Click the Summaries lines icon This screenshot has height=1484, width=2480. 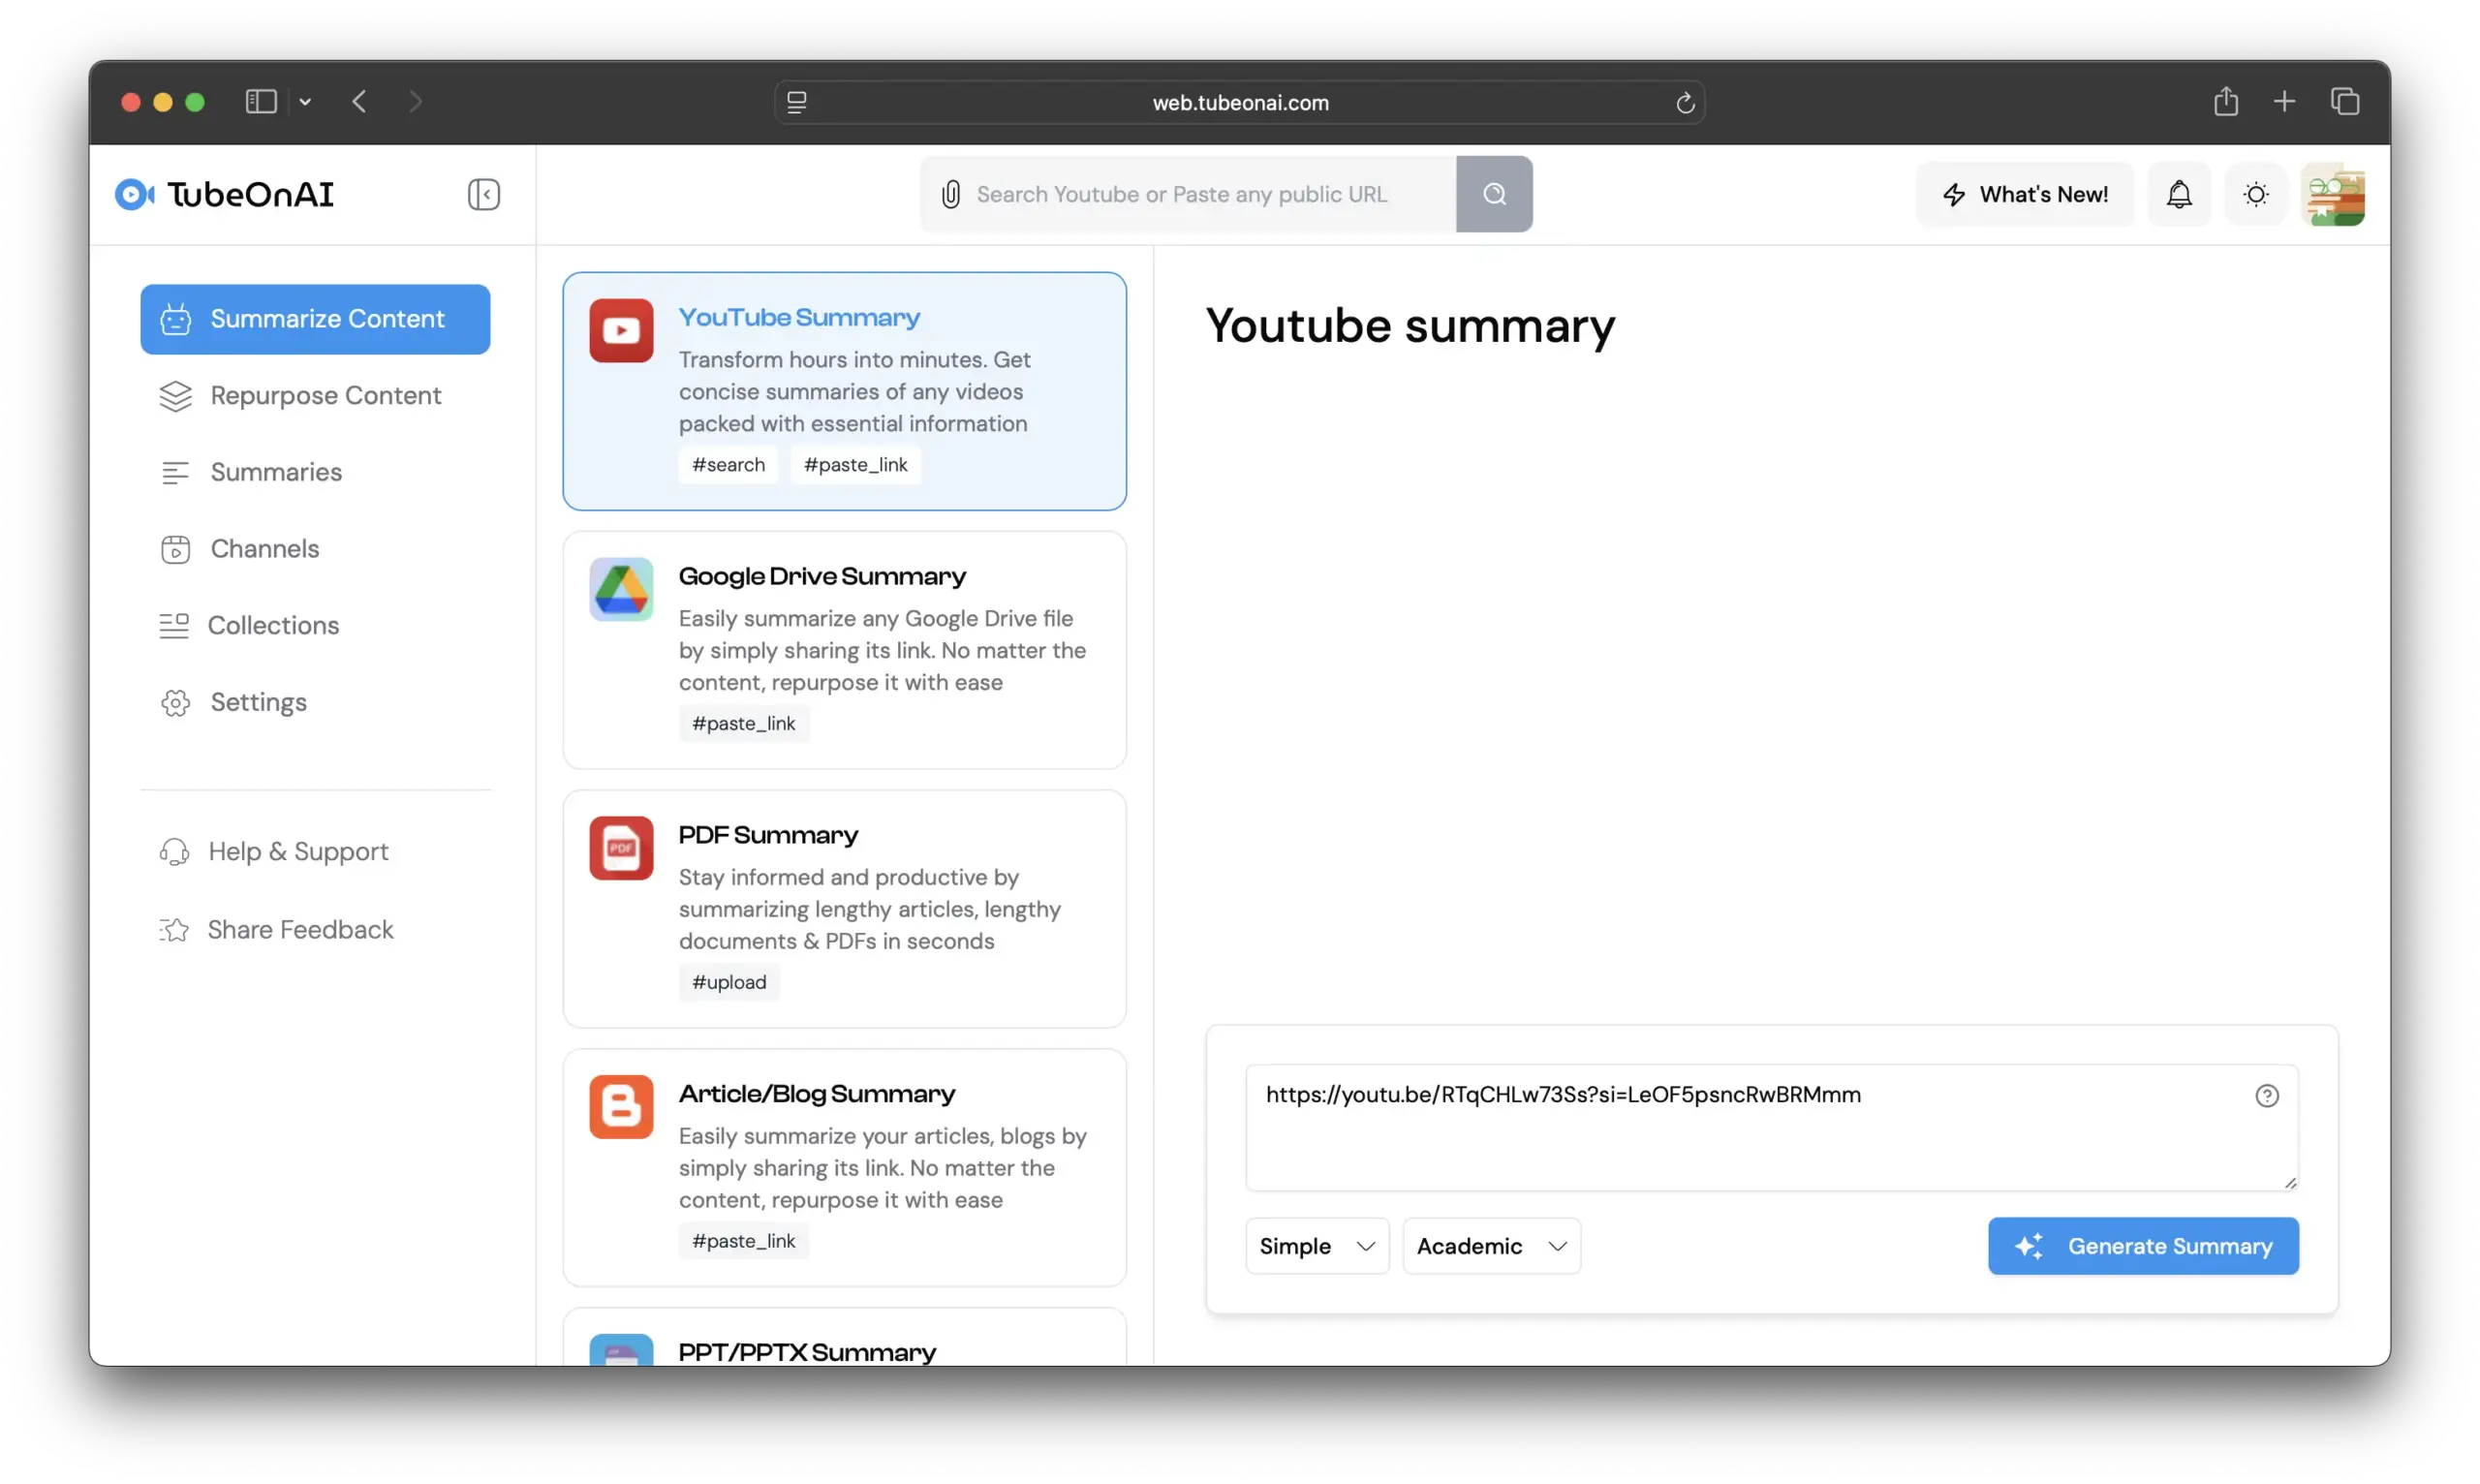pos(176,472)
